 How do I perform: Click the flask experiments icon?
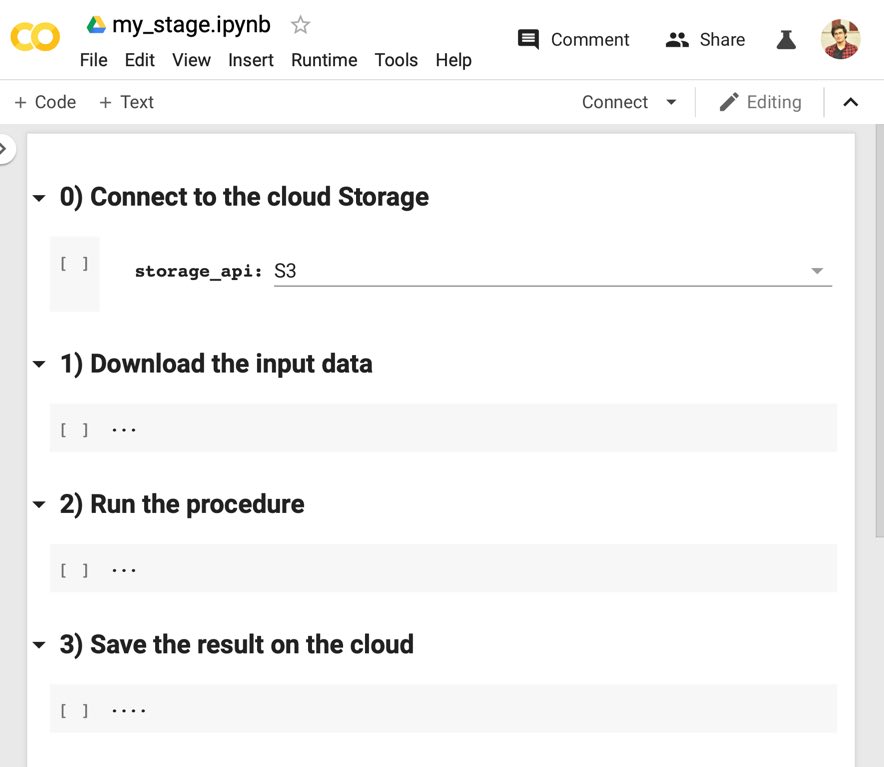[x=786, y=40]
